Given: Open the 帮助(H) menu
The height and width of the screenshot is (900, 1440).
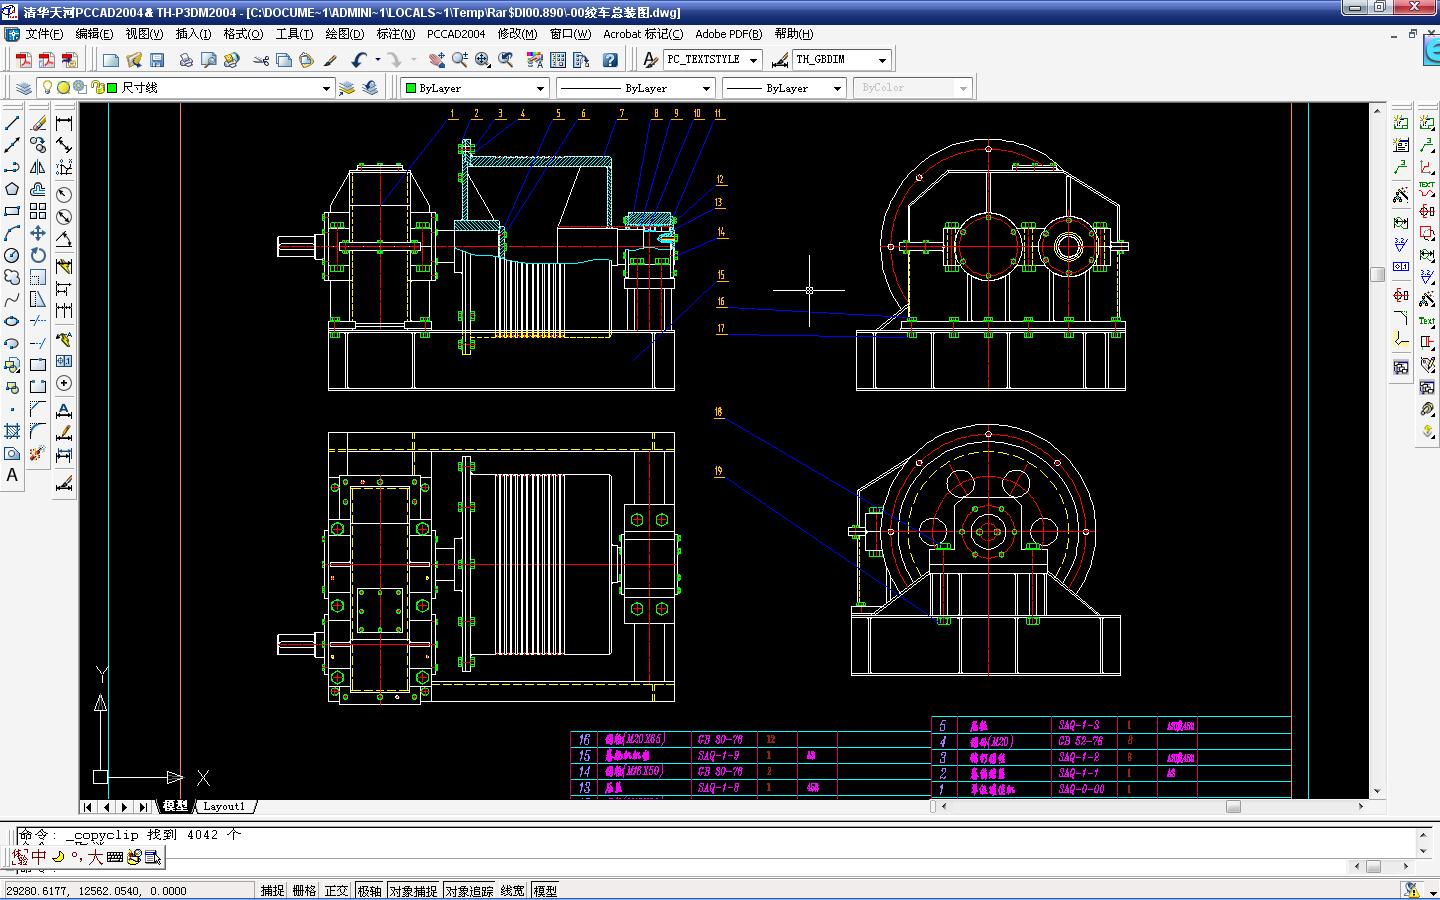Looking at the screenshot, I should click(793, 34).
